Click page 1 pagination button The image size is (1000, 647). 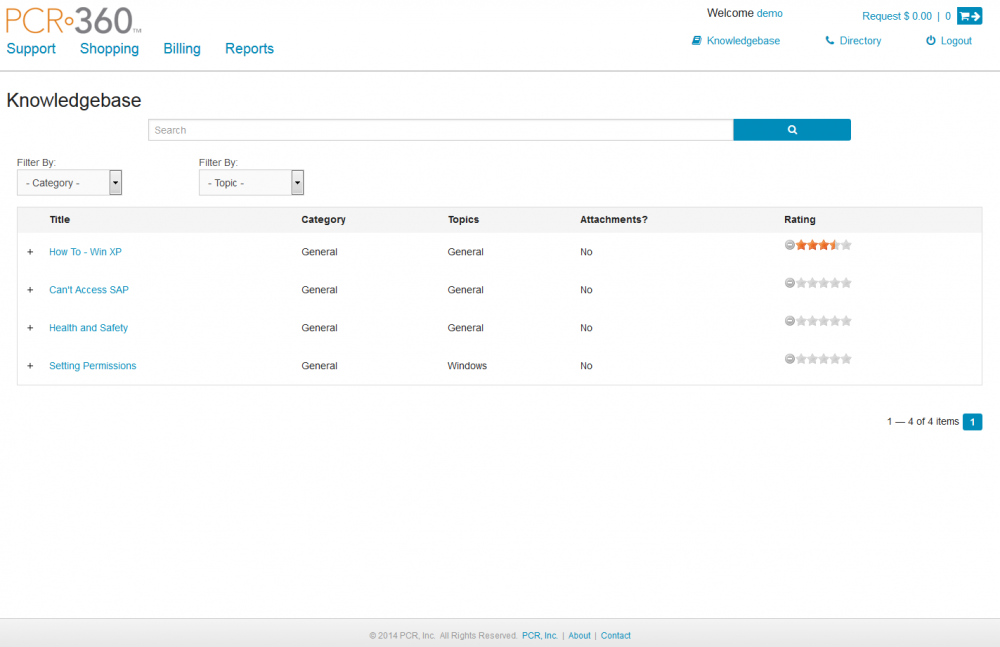point(972,422)
